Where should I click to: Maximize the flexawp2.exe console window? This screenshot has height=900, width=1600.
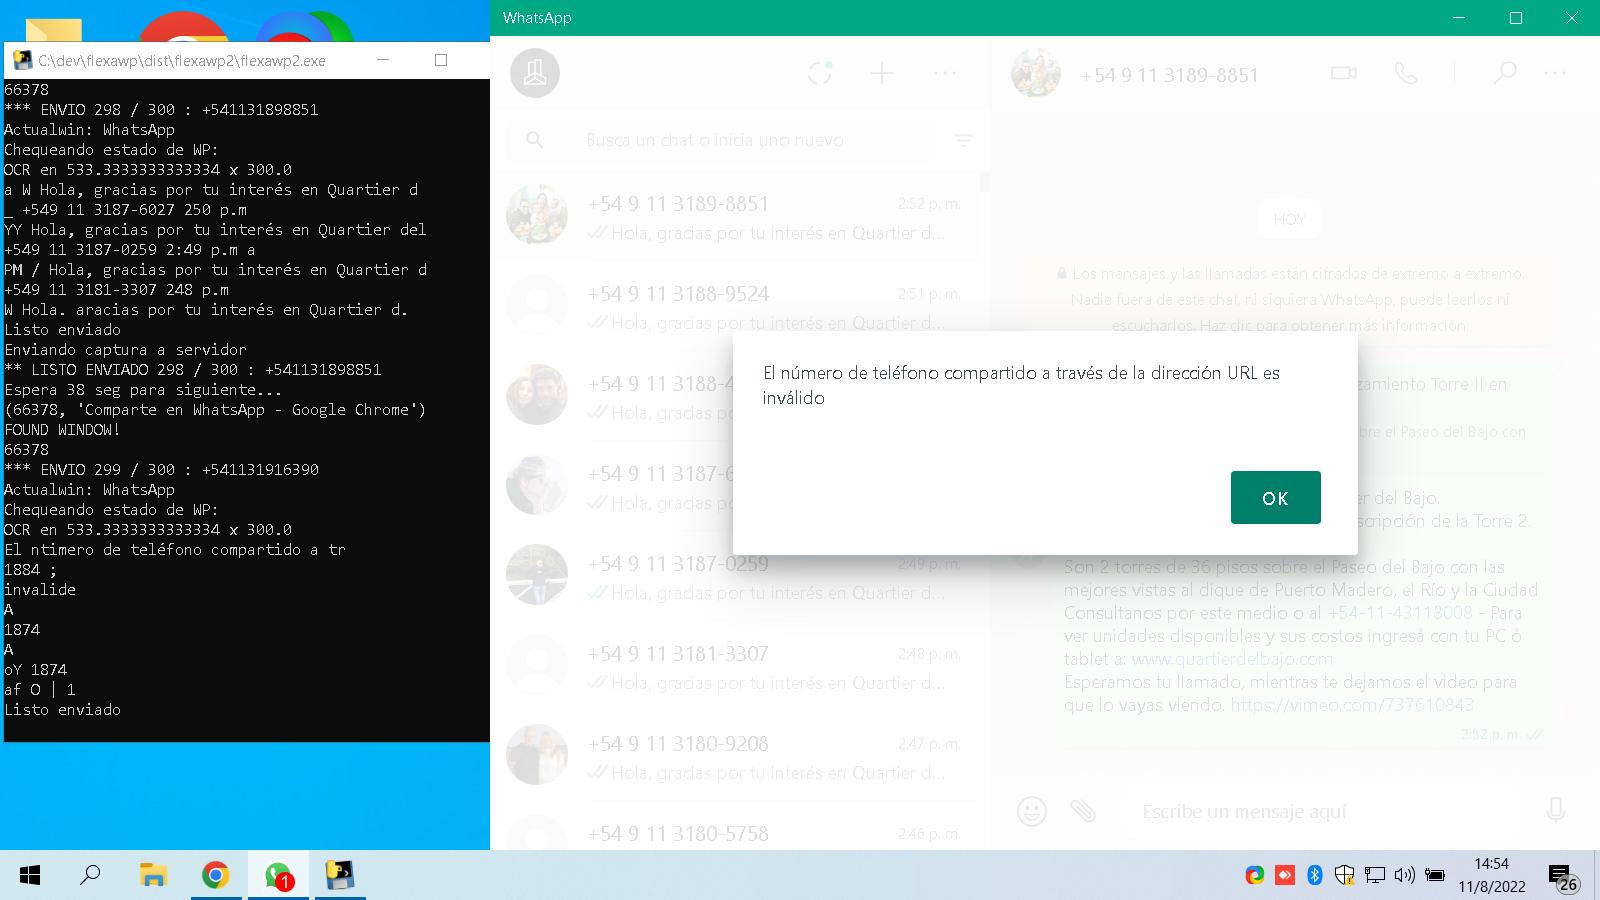click(441, 60)
